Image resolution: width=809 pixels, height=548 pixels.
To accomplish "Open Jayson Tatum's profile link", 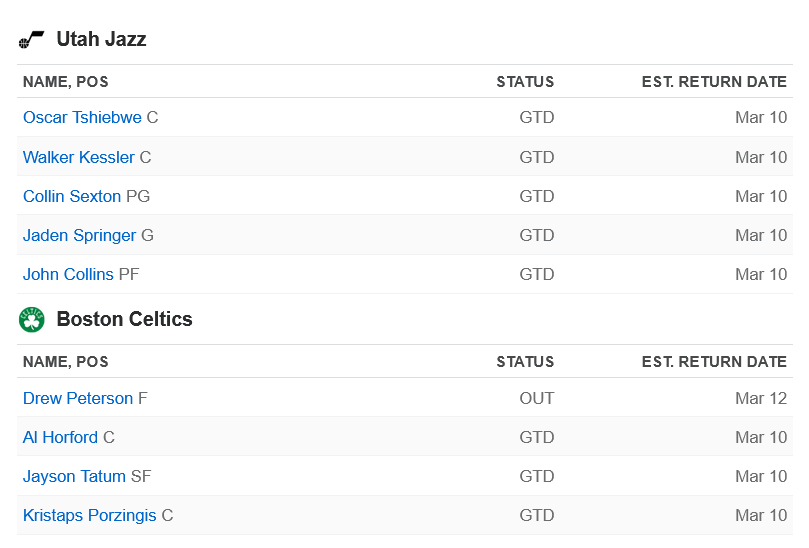I will [74, 476].
